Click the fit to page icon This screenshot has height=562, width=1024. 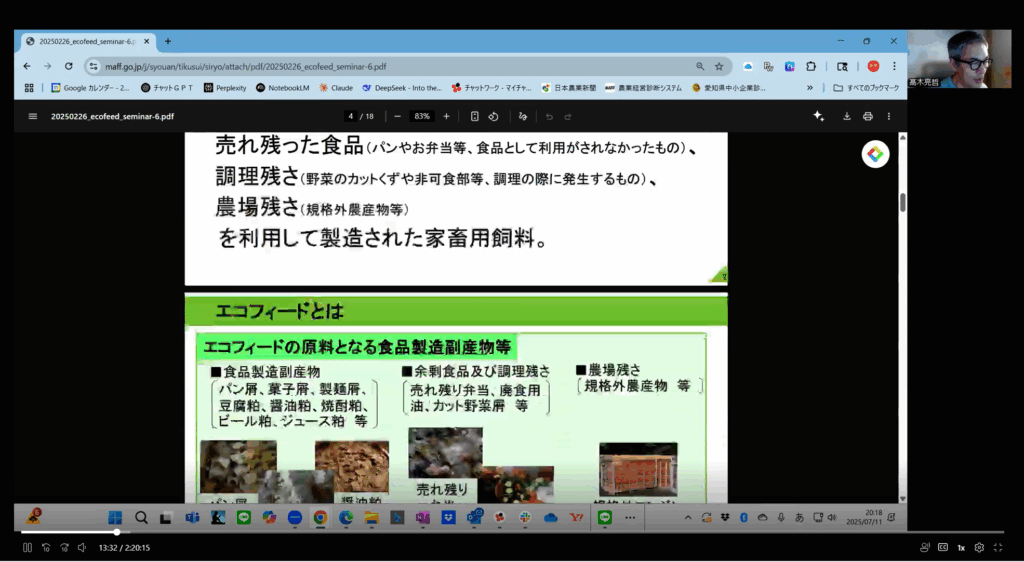(x=475, y=117)
